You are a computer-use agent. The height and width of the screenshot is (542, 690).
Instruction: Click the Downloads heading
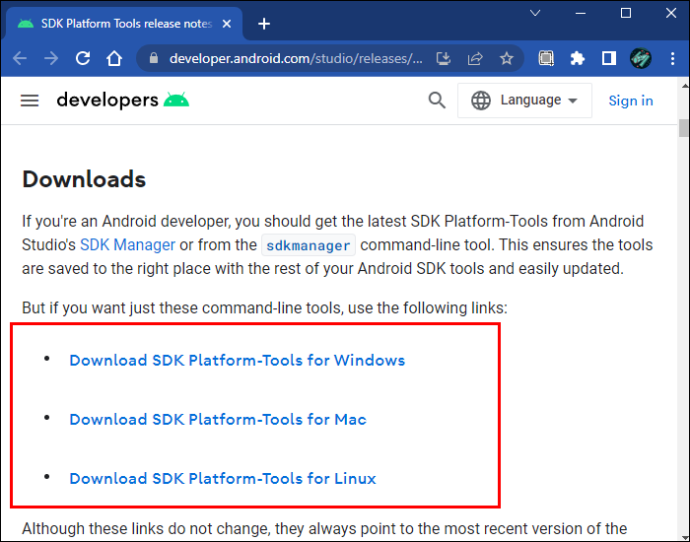coord(84,179)
